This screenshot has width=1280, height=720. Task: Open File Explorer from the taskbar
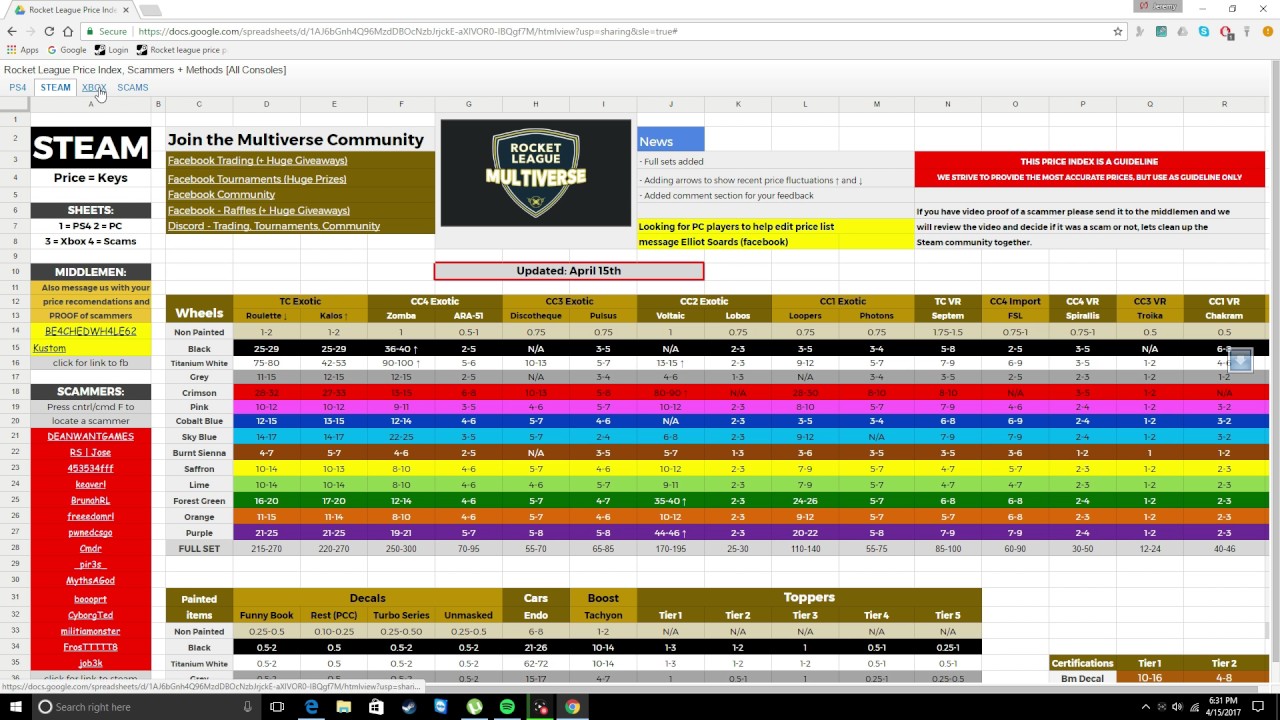pyautogui.click(x=343, y=707)
